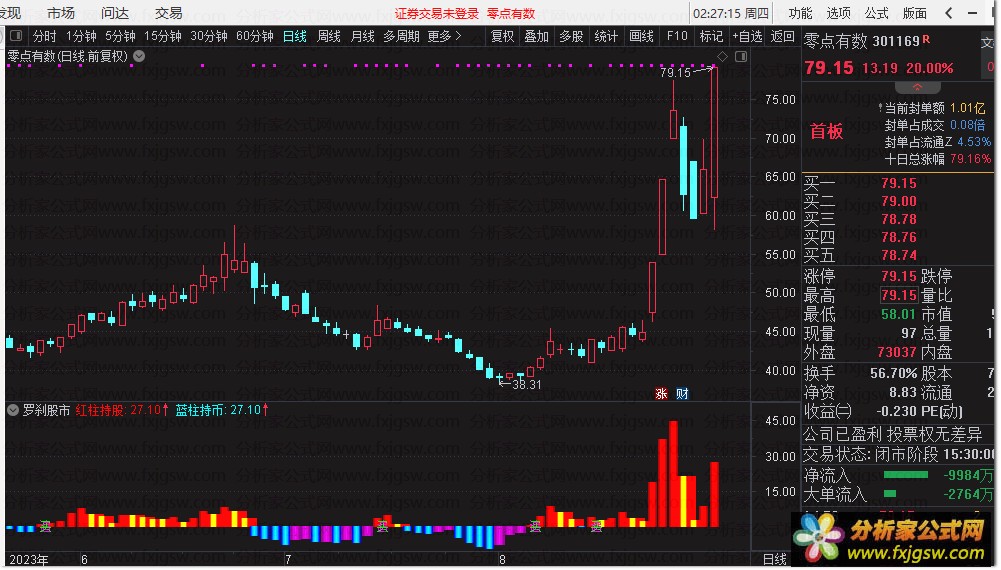Switch to 周线 period

pos(329,36)
